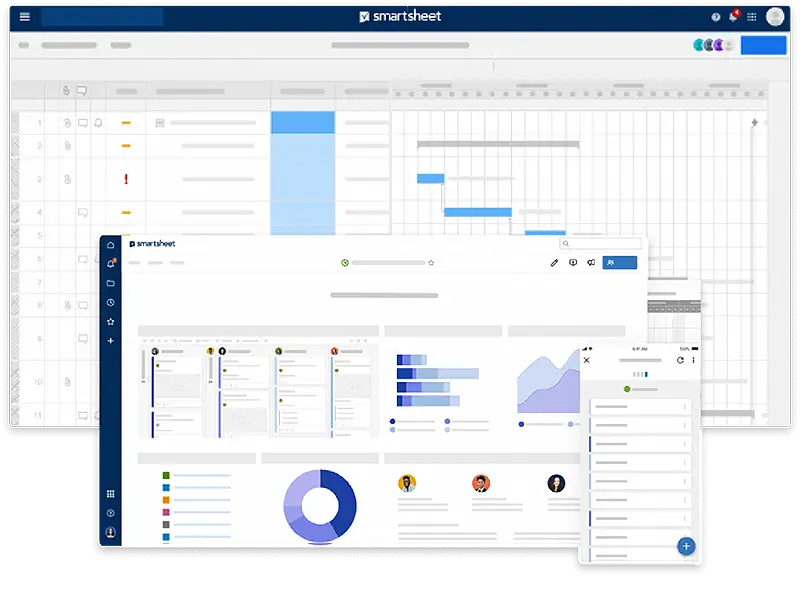This screenshot has height=590, width=800.
Task: Open notifications from the bell icon
Action: coord(733,16)
